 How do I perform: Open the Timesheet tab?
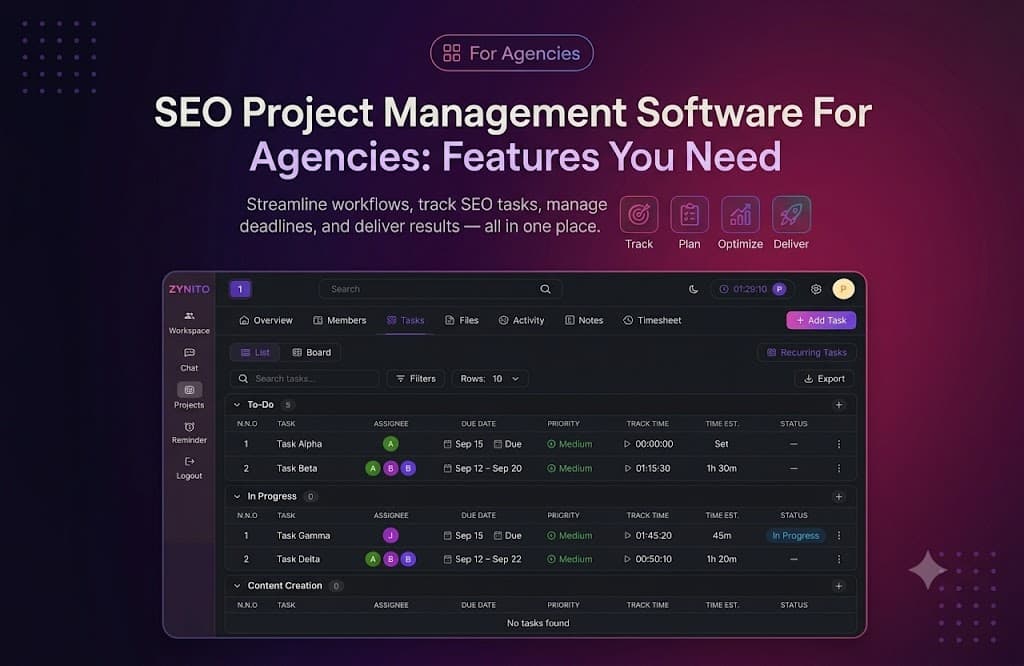(x=652, y=320)
